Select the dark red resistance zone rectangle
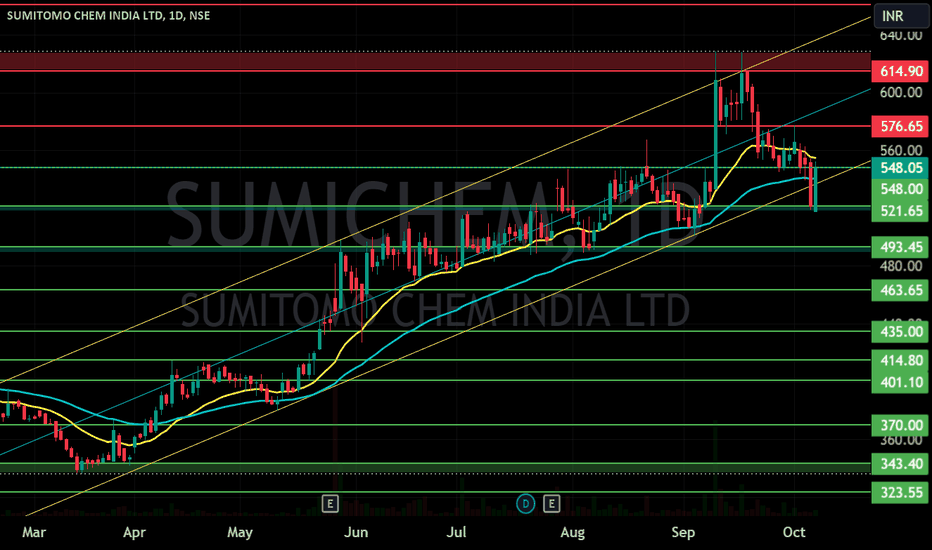 tap(435, 61)
